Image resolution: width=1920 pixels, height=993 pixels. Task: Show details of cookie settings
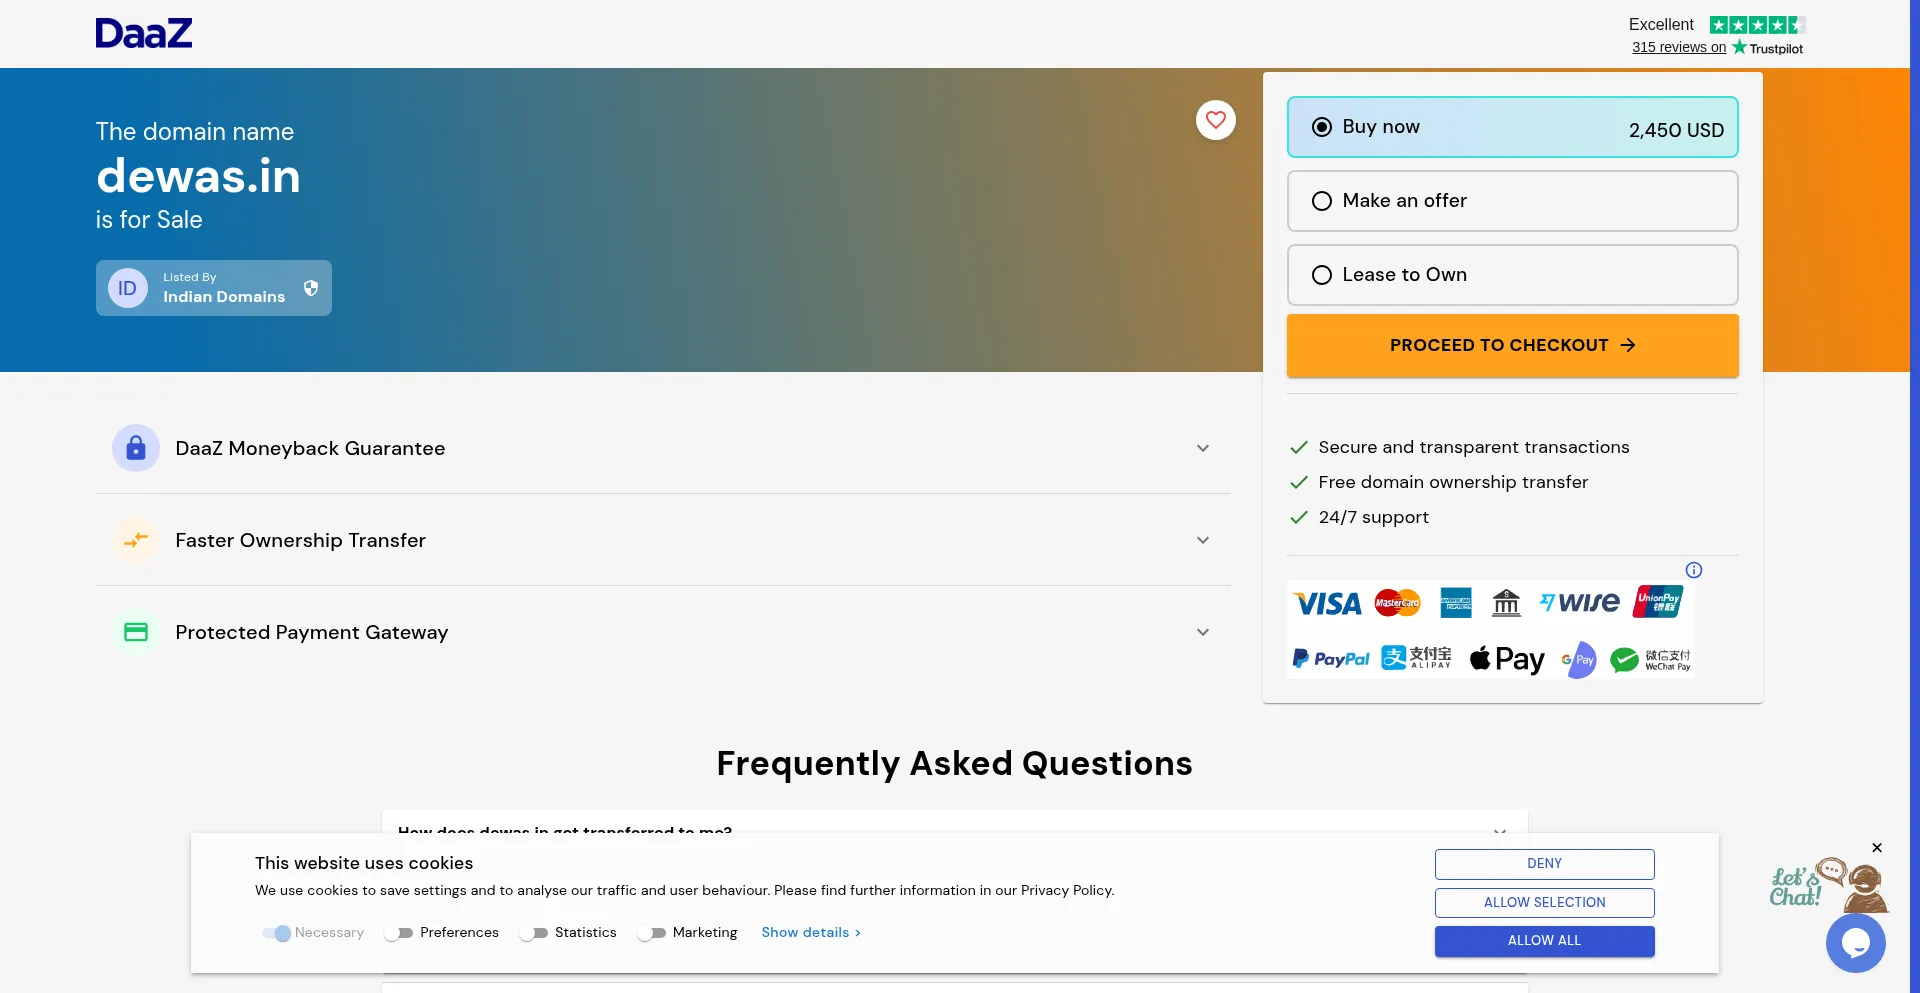point(810,933)
